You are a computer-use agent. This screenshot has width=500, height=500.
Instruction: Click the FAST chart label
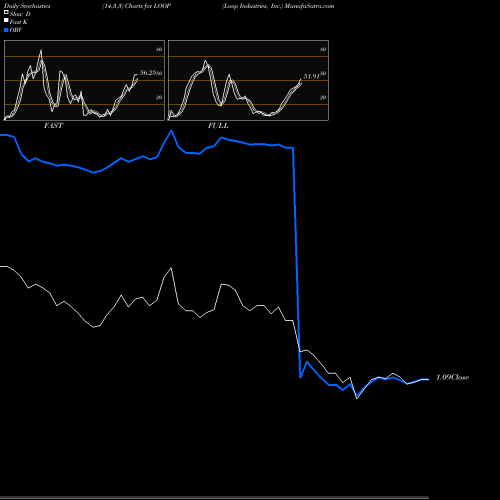[x=53, y=126]
